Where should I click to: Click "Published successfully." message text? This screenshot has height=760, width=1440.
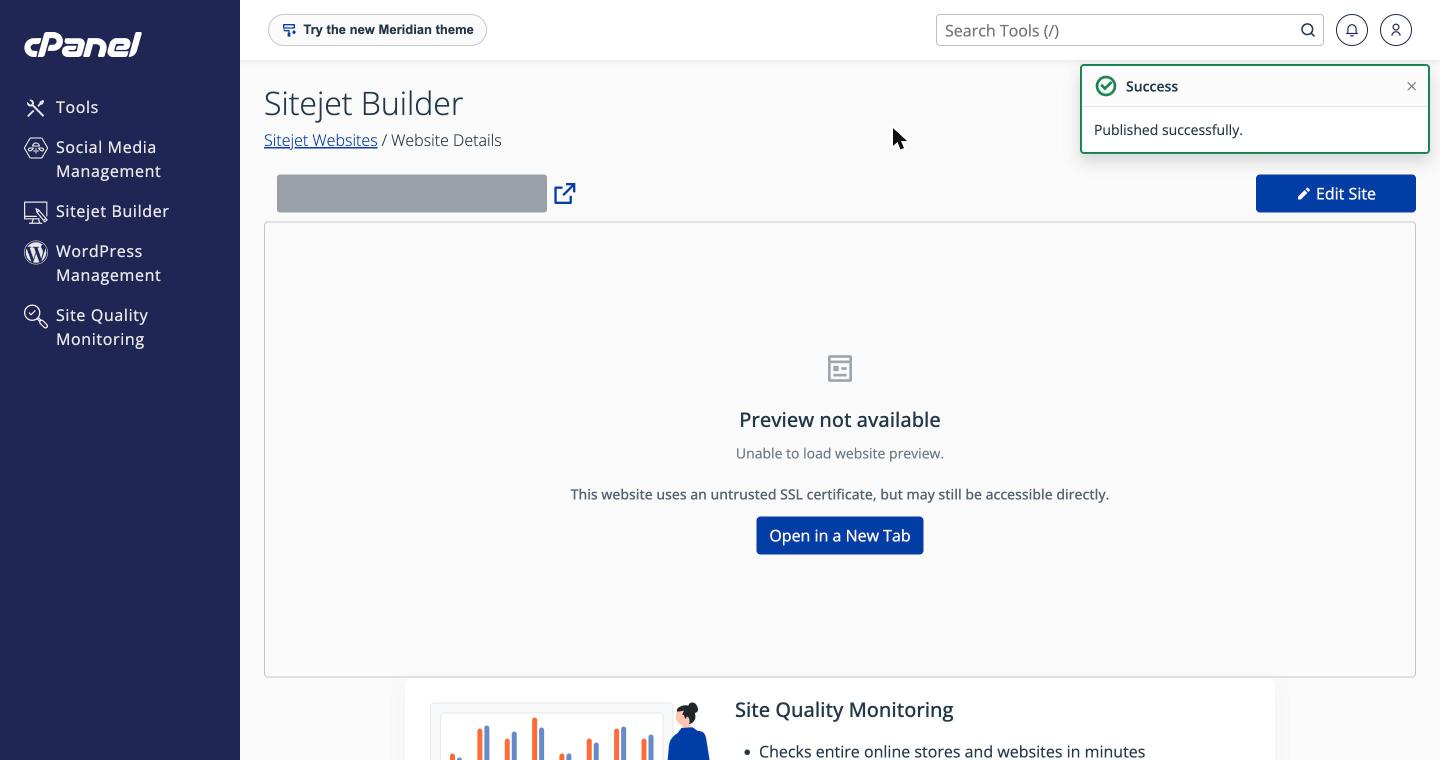pyautogui.click(x=1168, y=130)
